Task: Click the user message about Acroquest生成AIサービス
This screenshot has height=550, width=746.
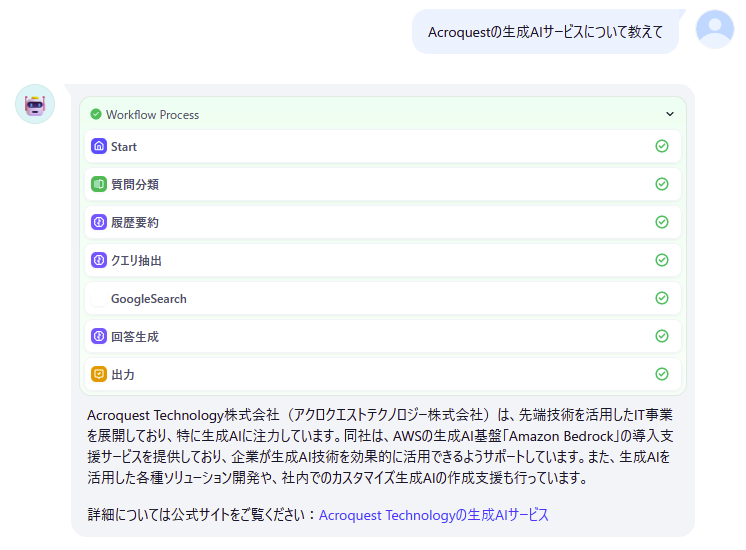Action: [x=545, y=32]
